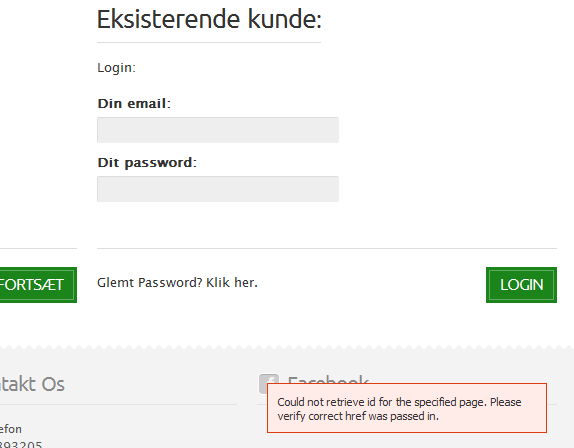The width and height of the screenshot is (574, 448).
Task: Click the Dit password label
Action: point(147,163)
